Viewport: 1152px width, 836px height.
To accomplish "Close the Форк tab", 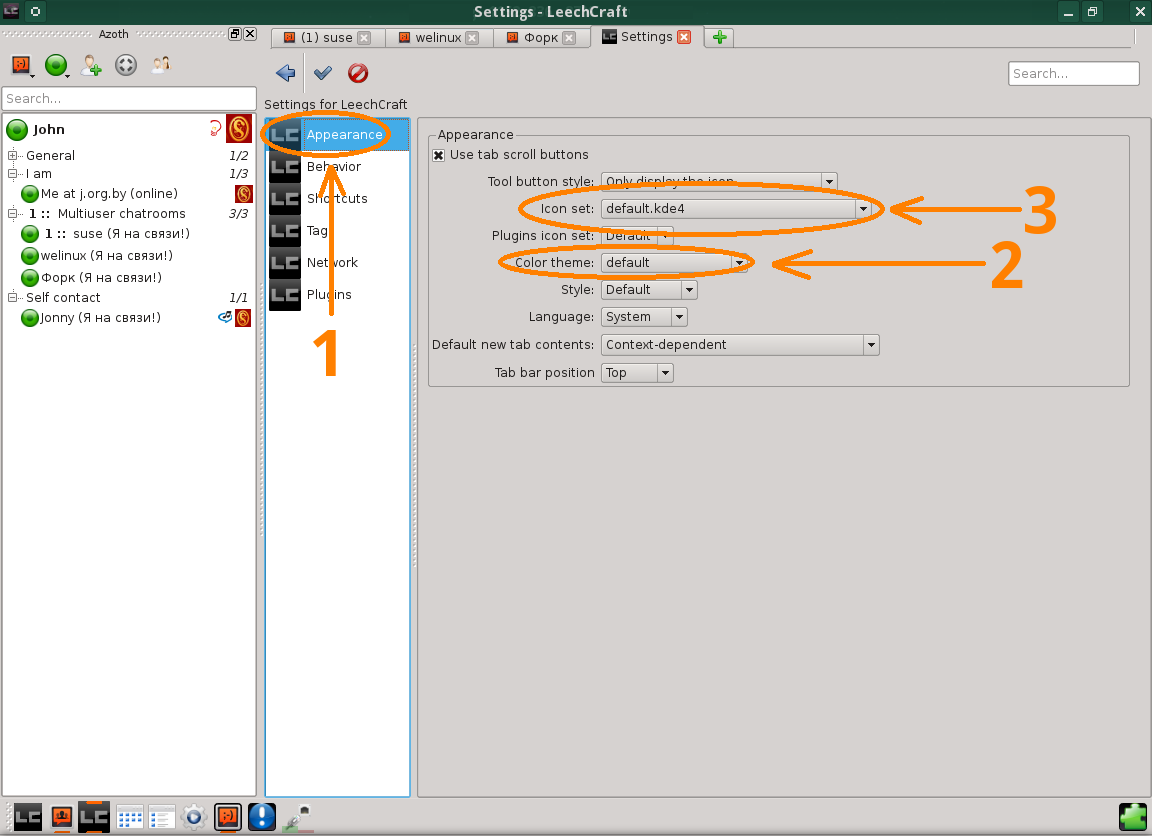I will pyautogui.click(x=569, y=38).
